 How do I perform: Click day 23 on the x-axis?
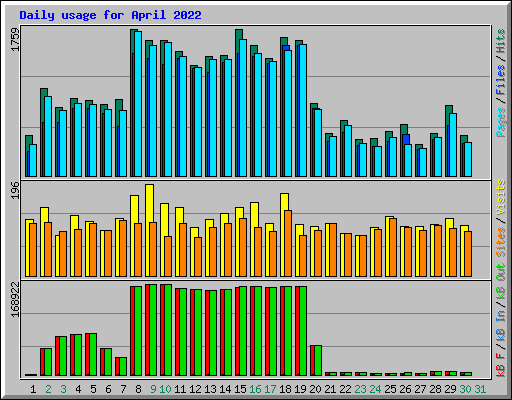pos(360,389)
